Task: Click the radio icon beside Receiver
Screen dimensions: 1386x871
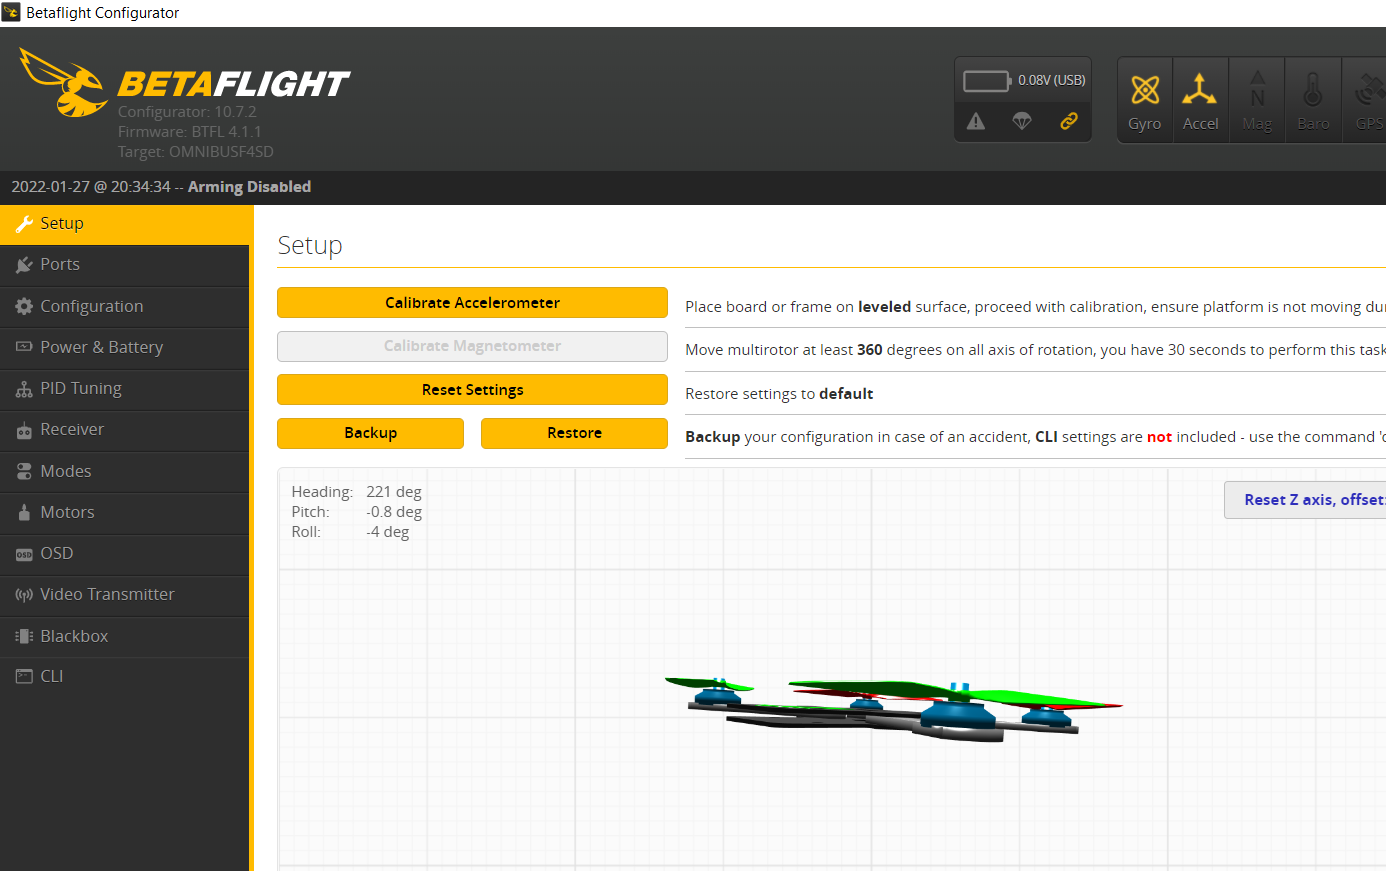Action: coord(24,431)
